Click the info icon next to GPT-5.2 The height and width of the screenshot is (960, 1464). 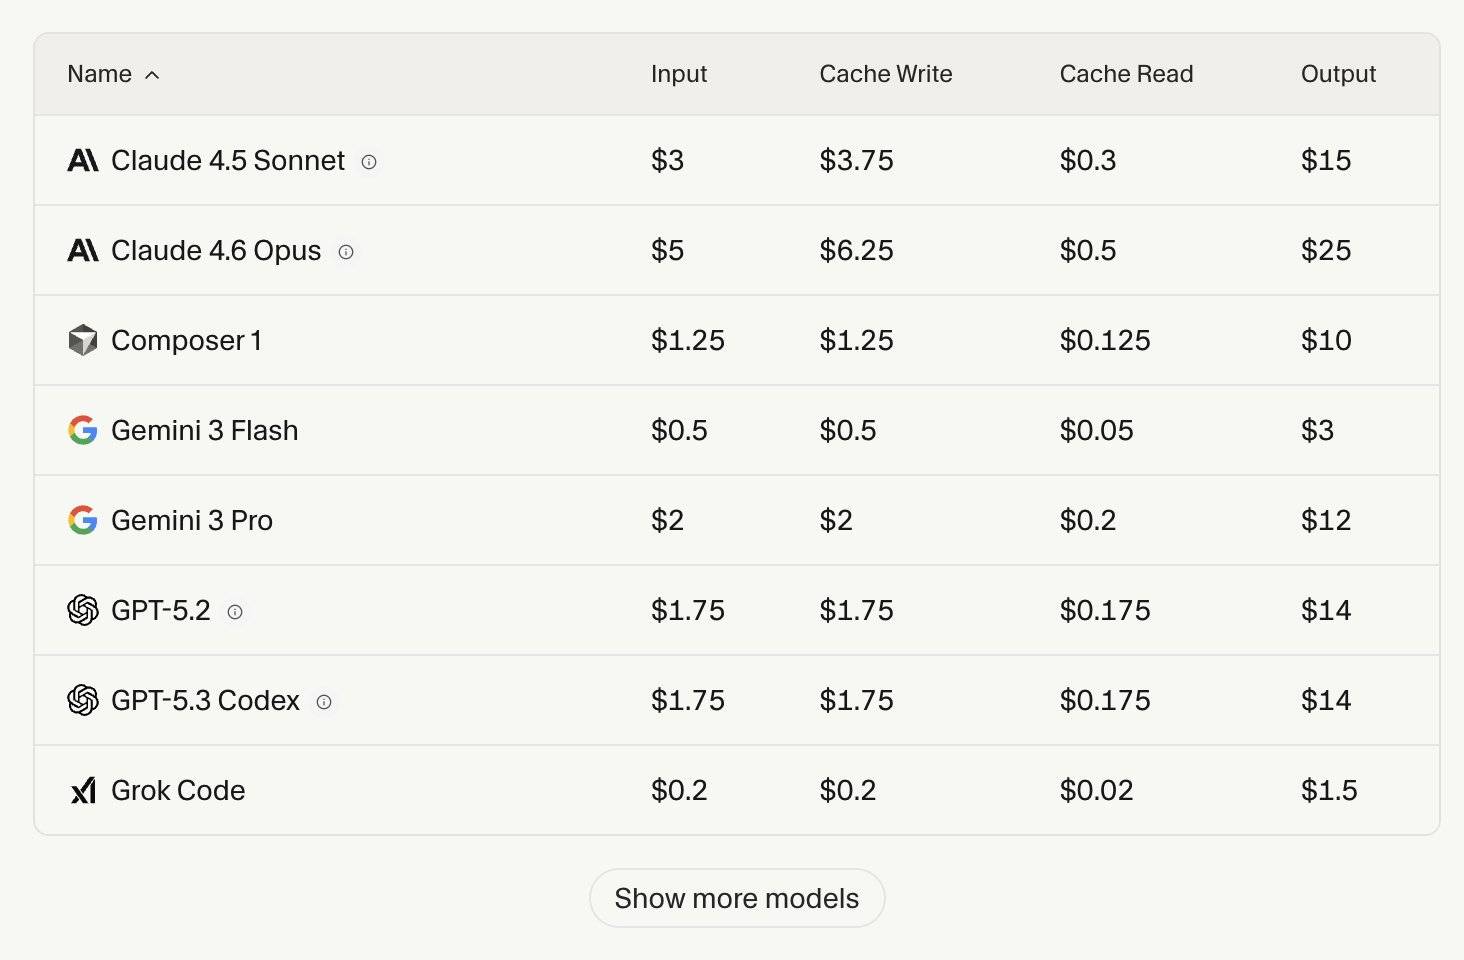(235, 612)
